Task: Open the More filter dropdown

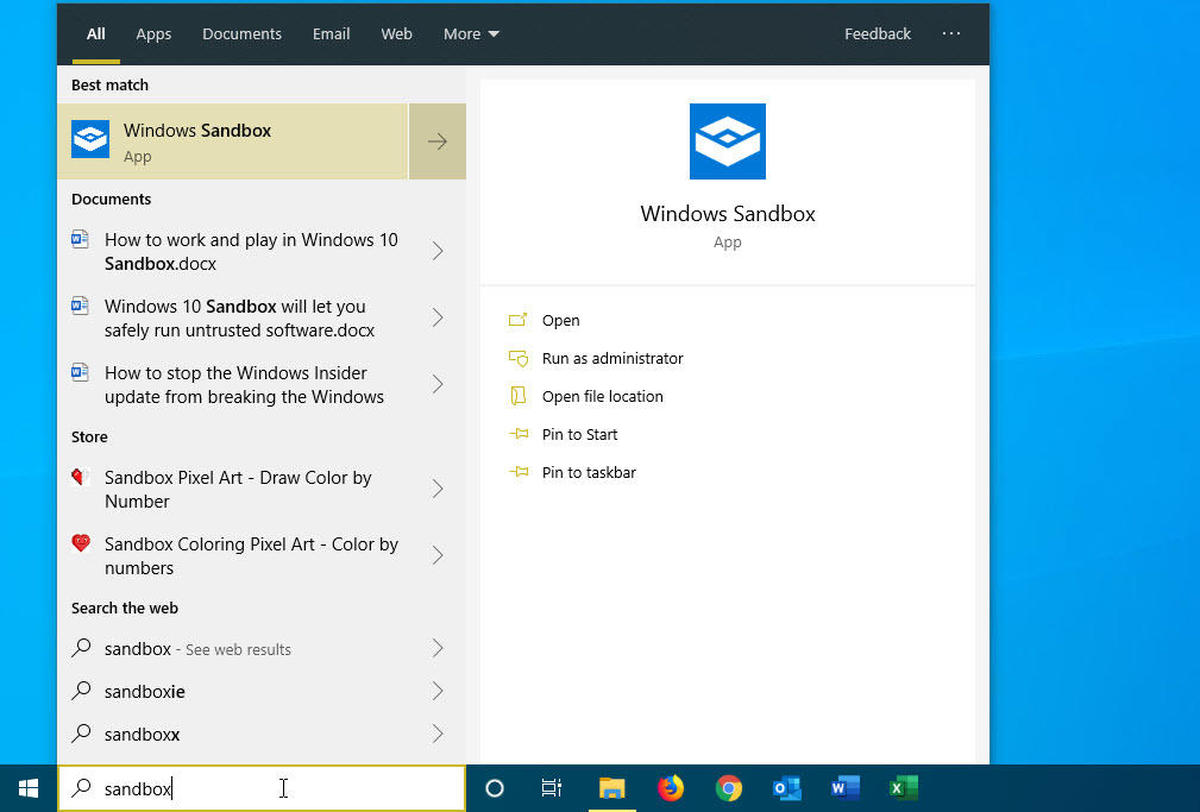Action: (x=470, y=33)
